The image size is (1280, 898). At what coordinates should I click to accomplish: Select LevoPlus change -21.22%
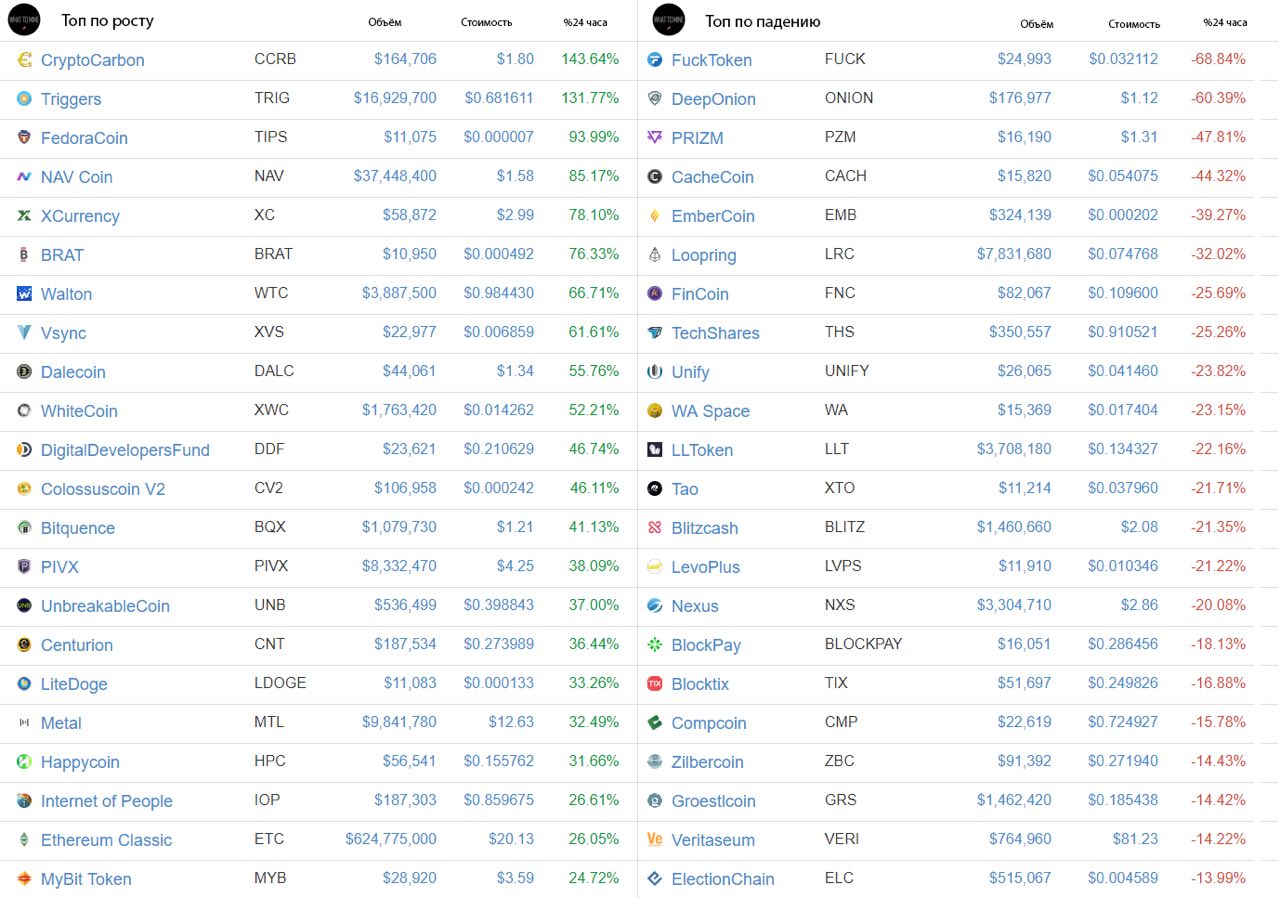pos(1218,566)
